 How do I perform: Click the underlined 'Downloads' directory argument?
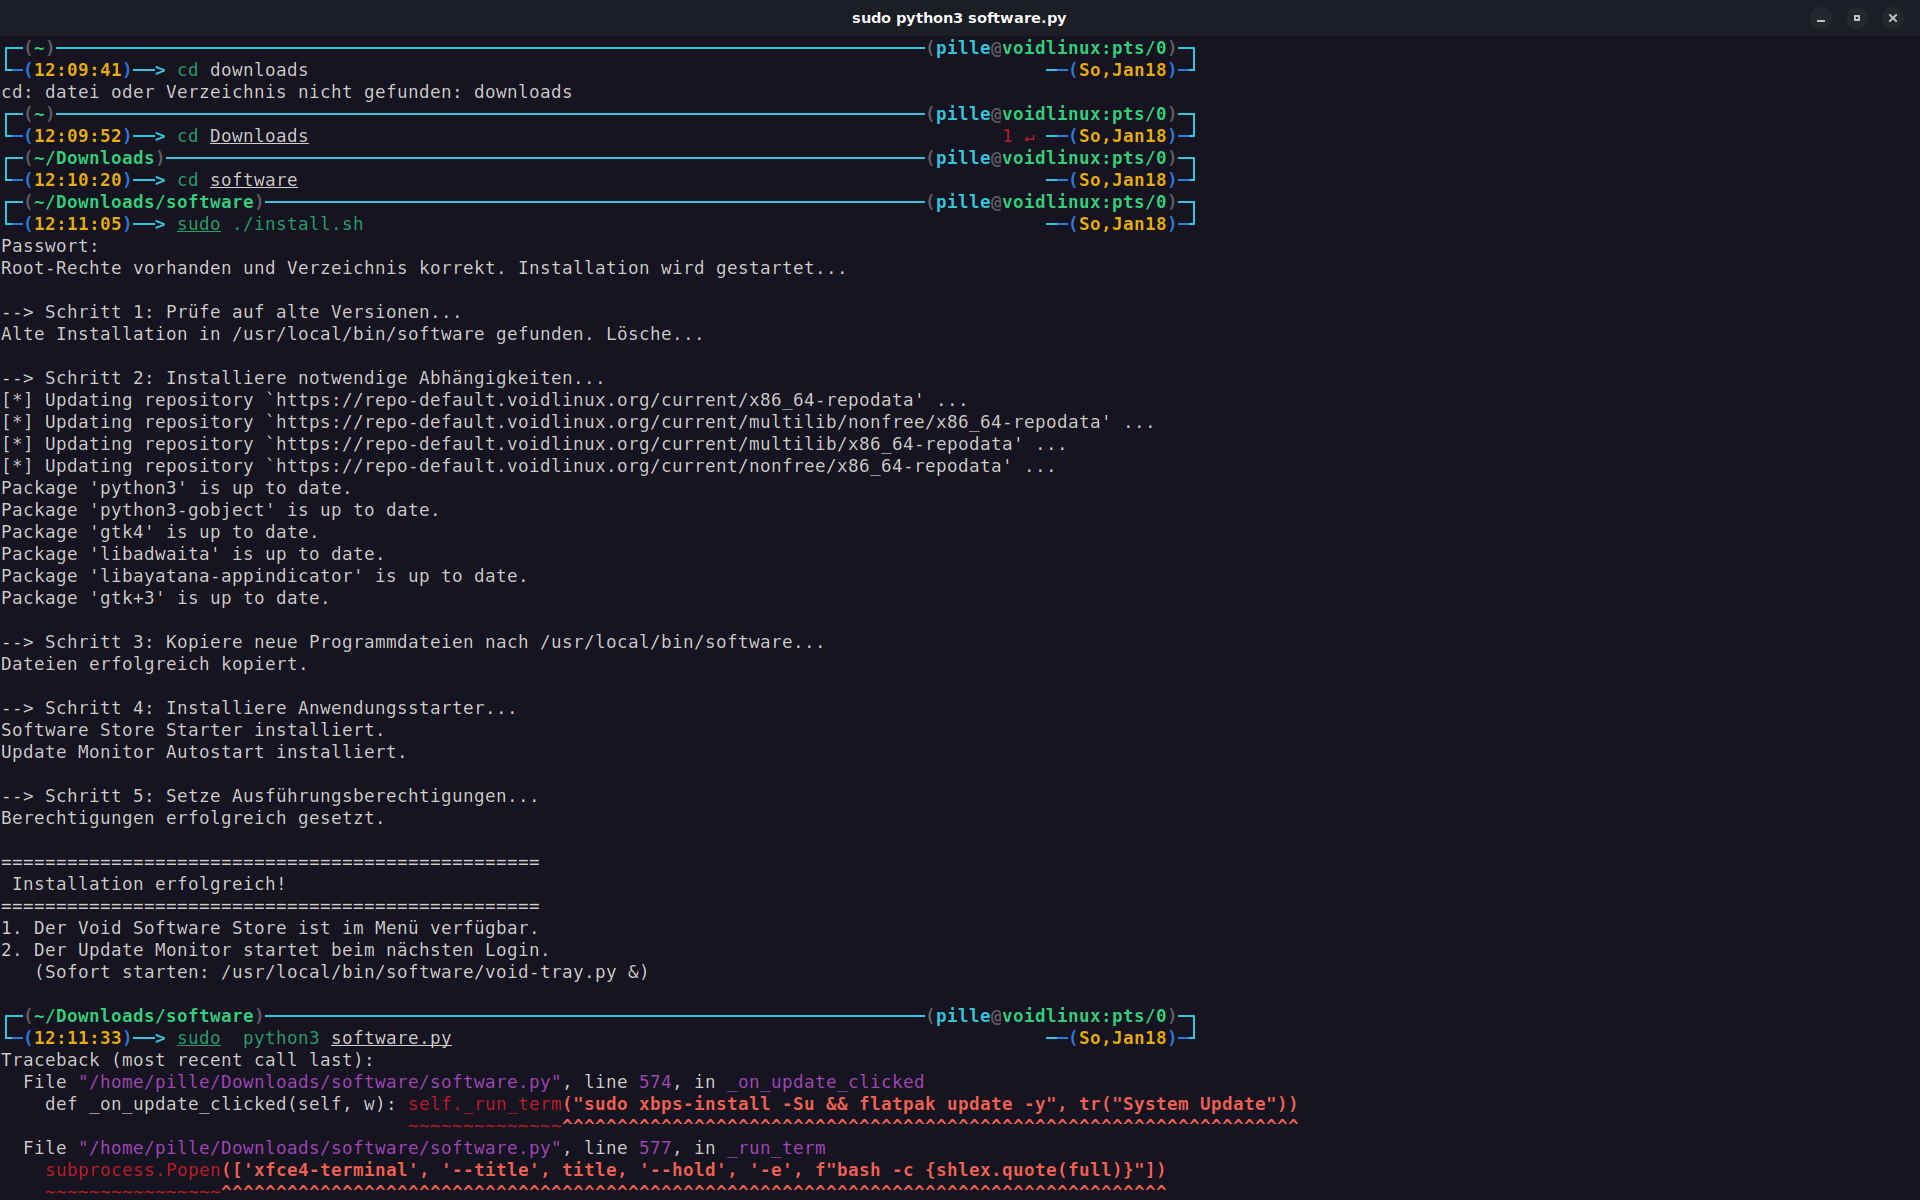tap(259, 136)
